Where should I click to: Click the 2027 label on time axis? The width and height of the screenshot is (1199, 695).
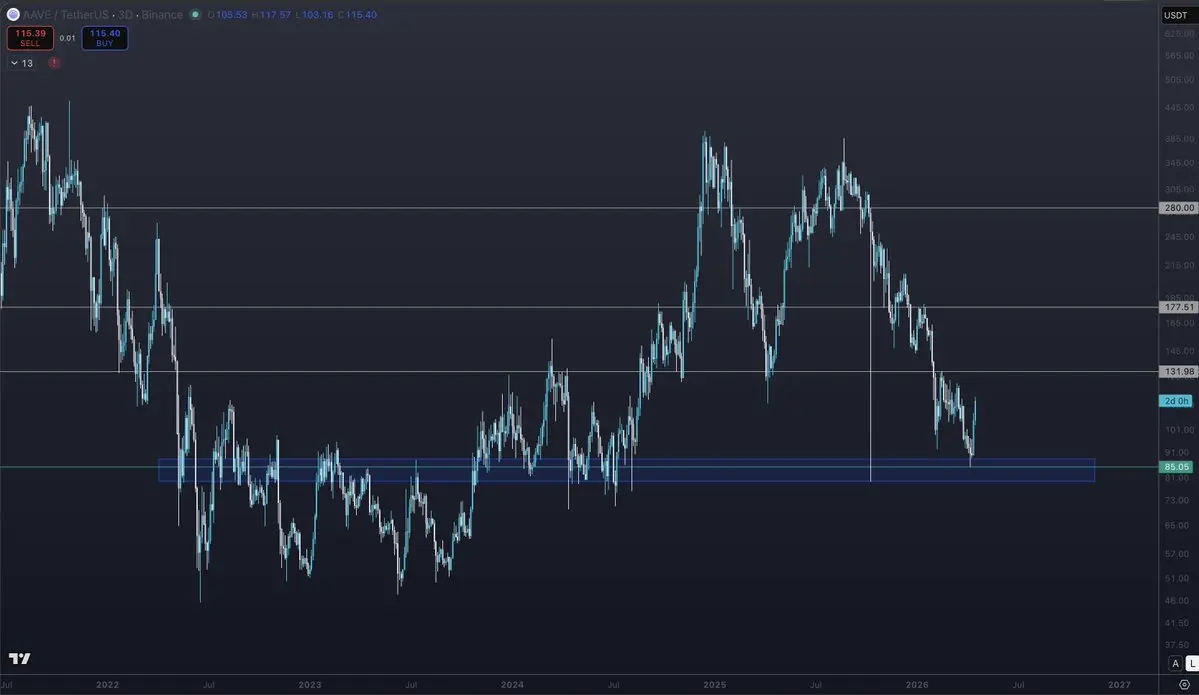(x=1119, y=685)
